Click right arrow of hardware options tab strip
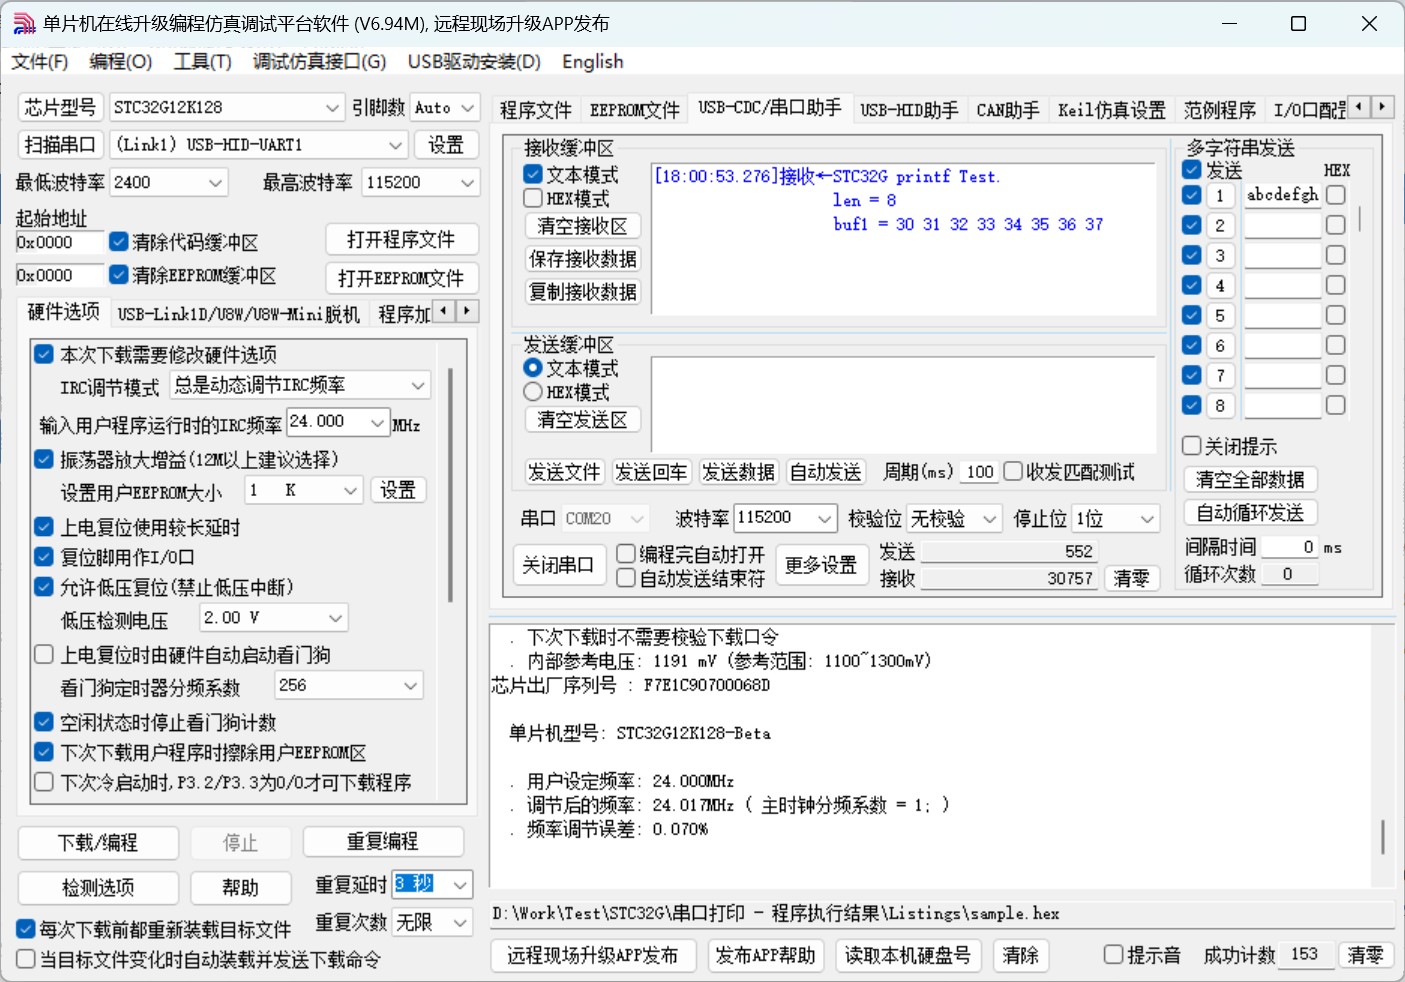Viewport: 1405px width, 982px height. click(467, 311)
